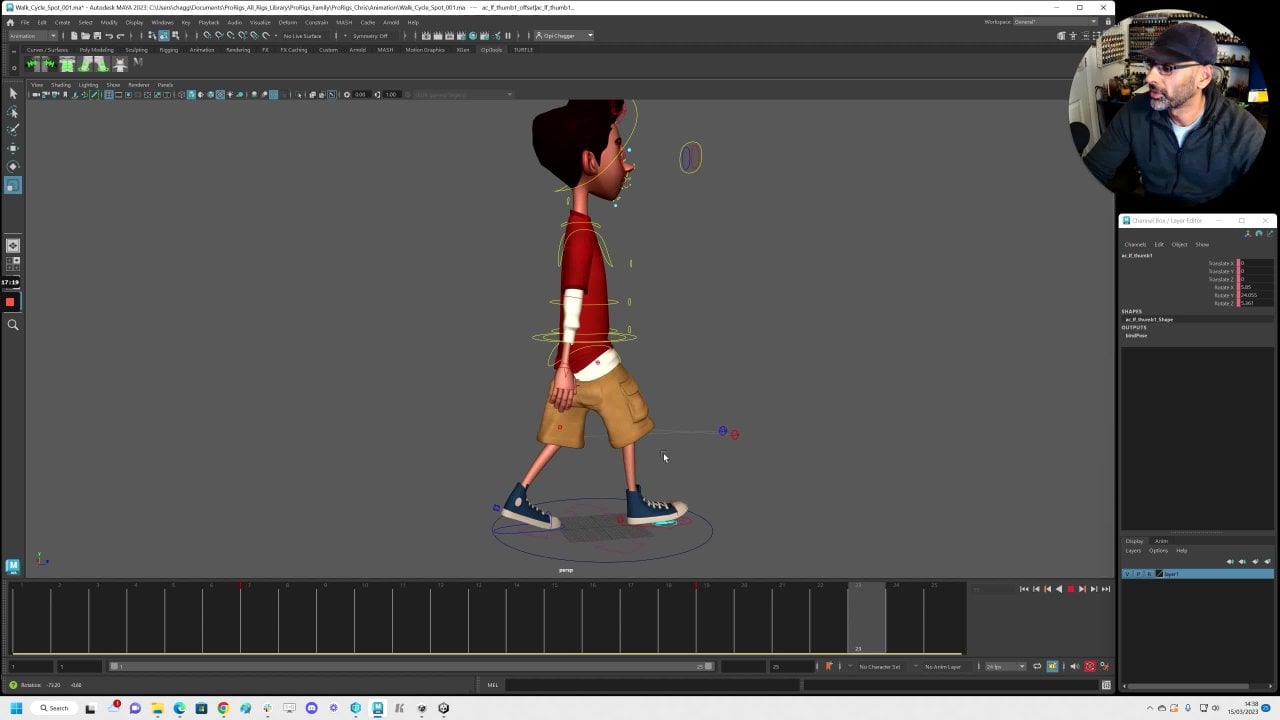Switch to the Rigging shelf tab
The width and height of the screenshot is (1280, 720).
(x=168, y=50)
